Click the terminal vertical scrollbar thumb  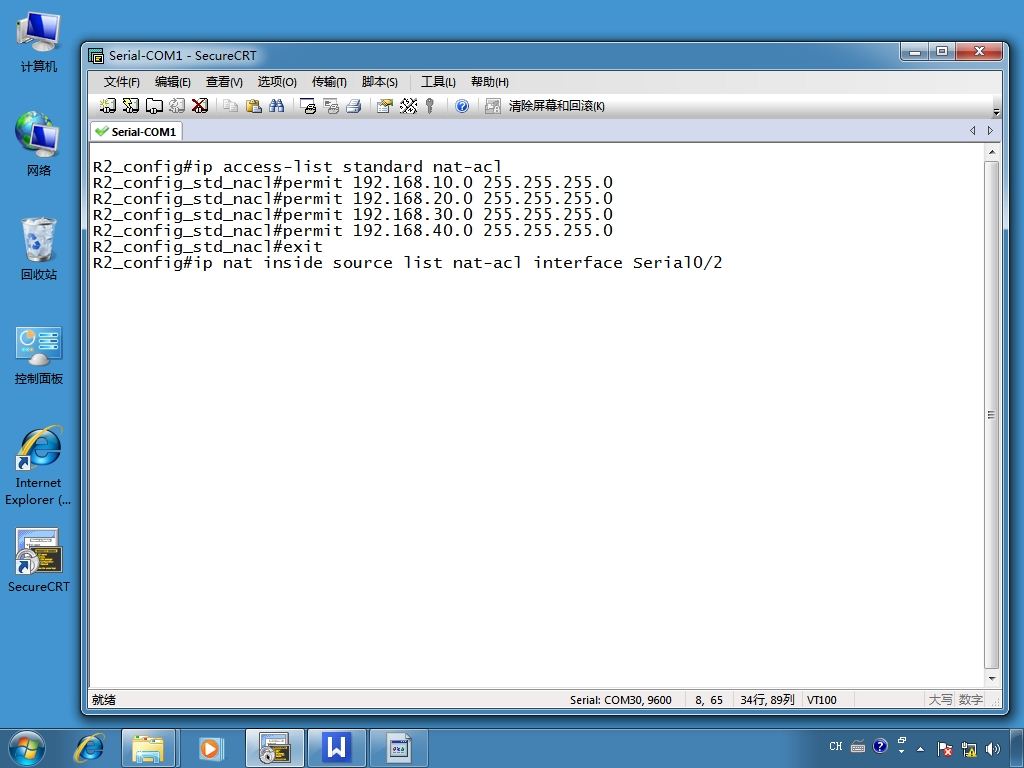pos(991,415)
